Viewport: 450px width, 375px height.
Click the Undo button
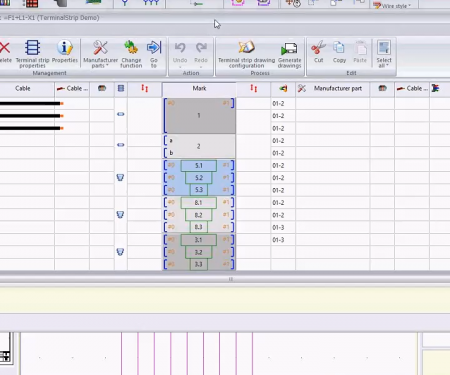point(180,52)
